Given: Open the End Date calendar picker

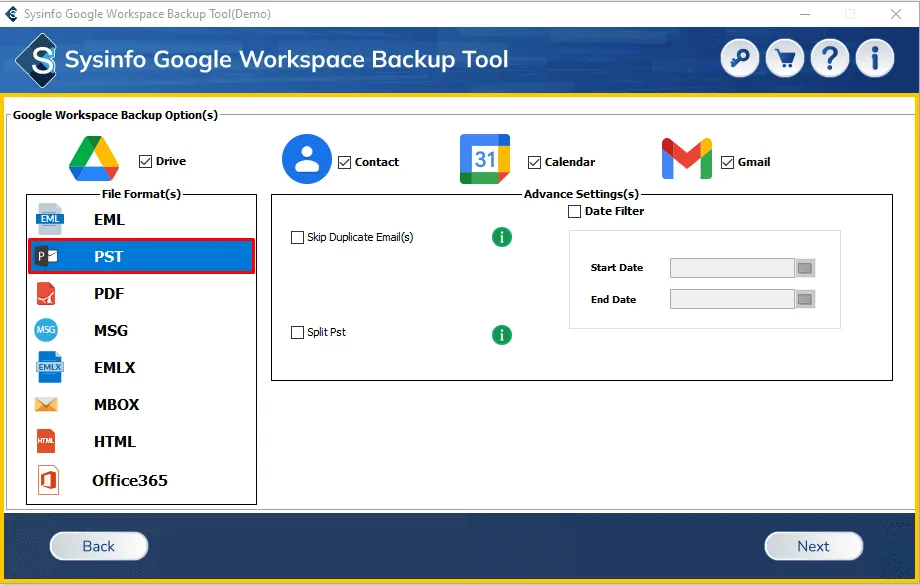Looking at the screenshot, I should pyautogui.click(x=805, y=300).
